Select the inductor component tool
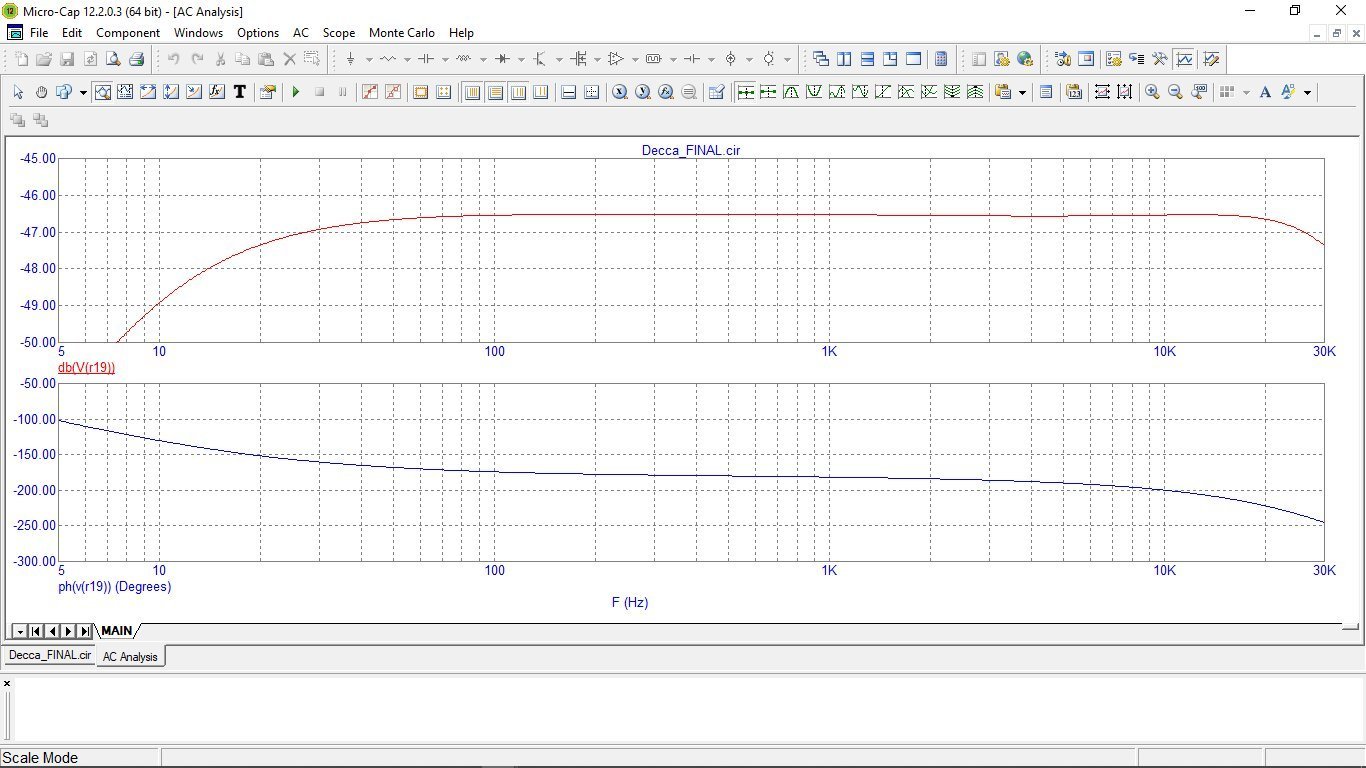The image size is (1366, 768). [464, 59]
